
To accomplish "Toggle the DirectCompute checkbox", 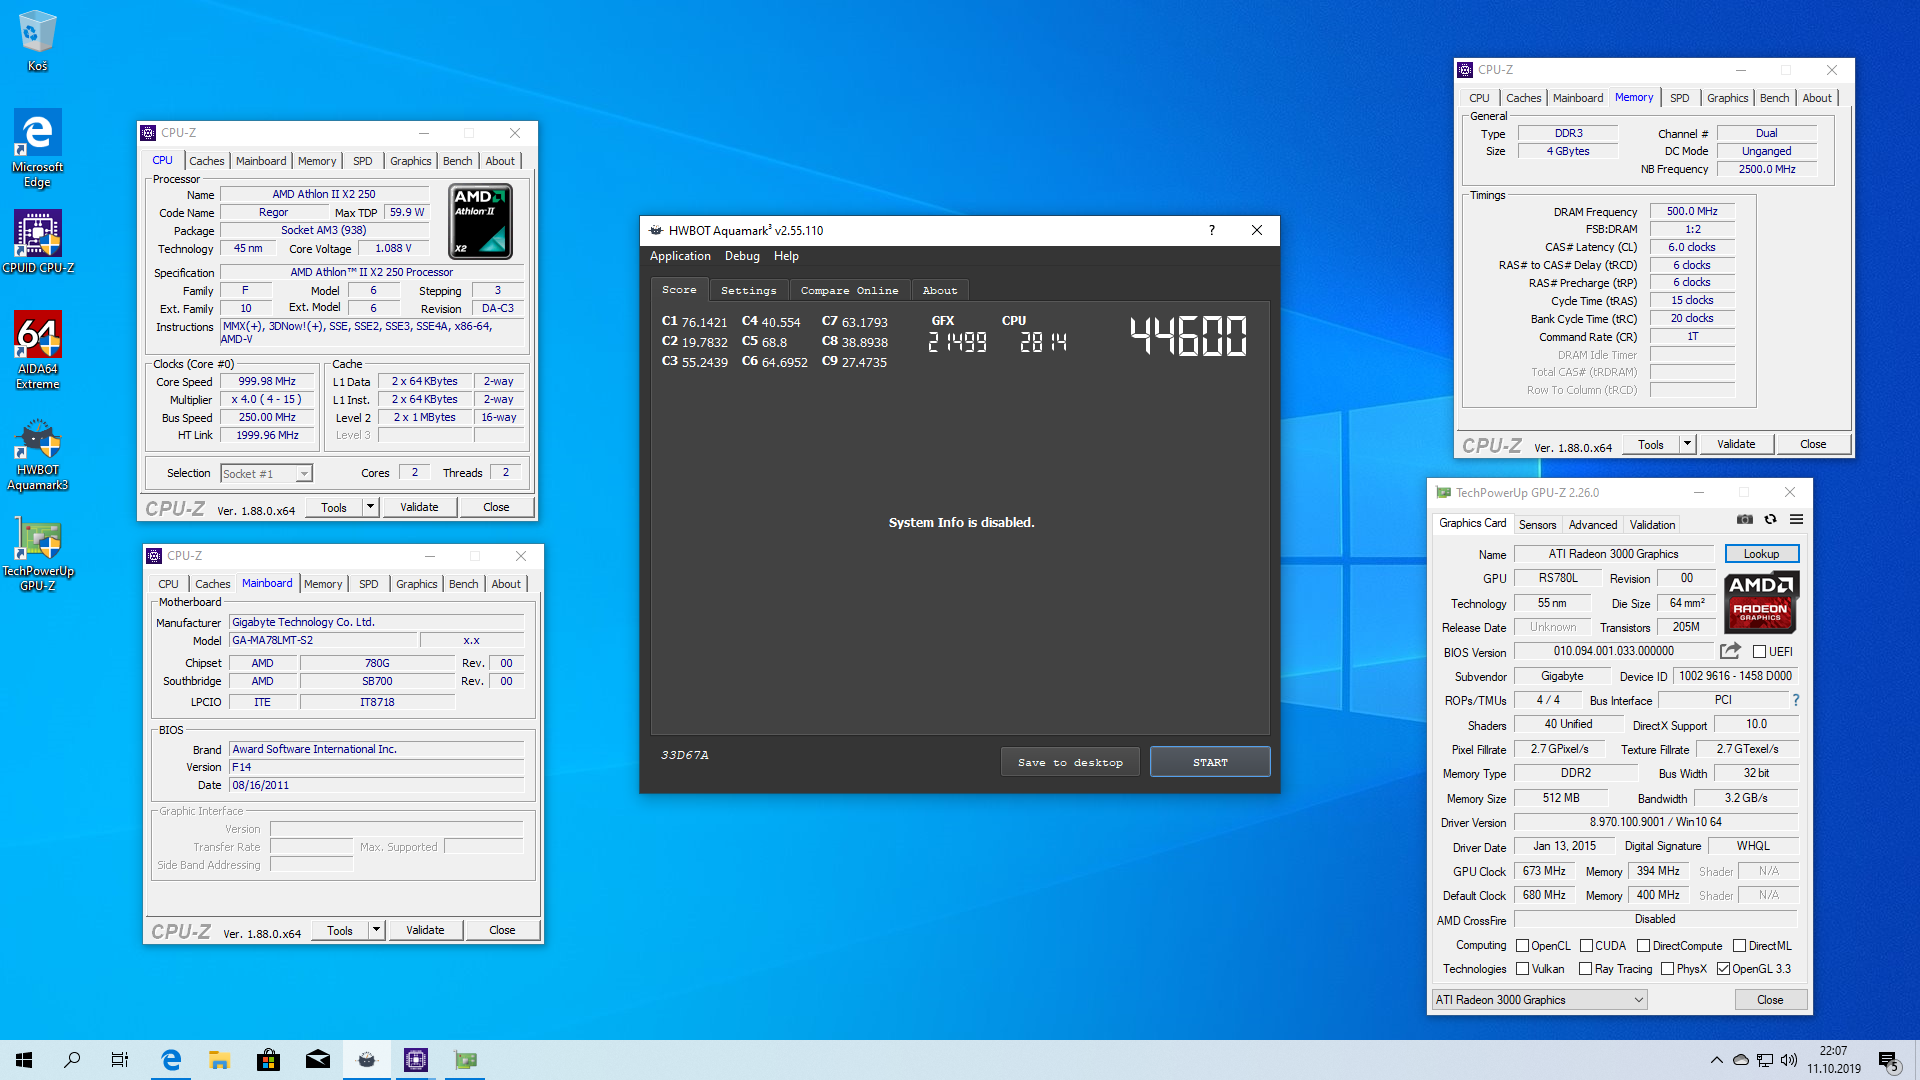I will point(1643,946).
